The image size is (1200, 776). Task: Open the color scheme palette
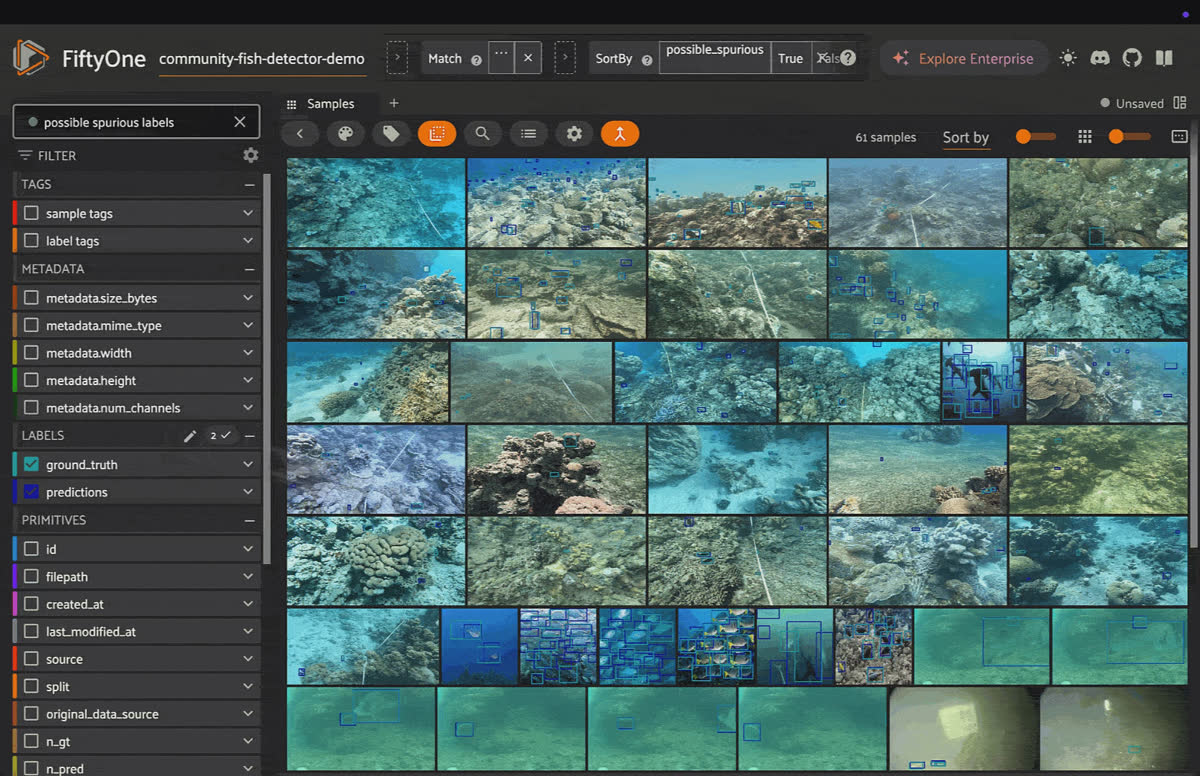(345, 133)
